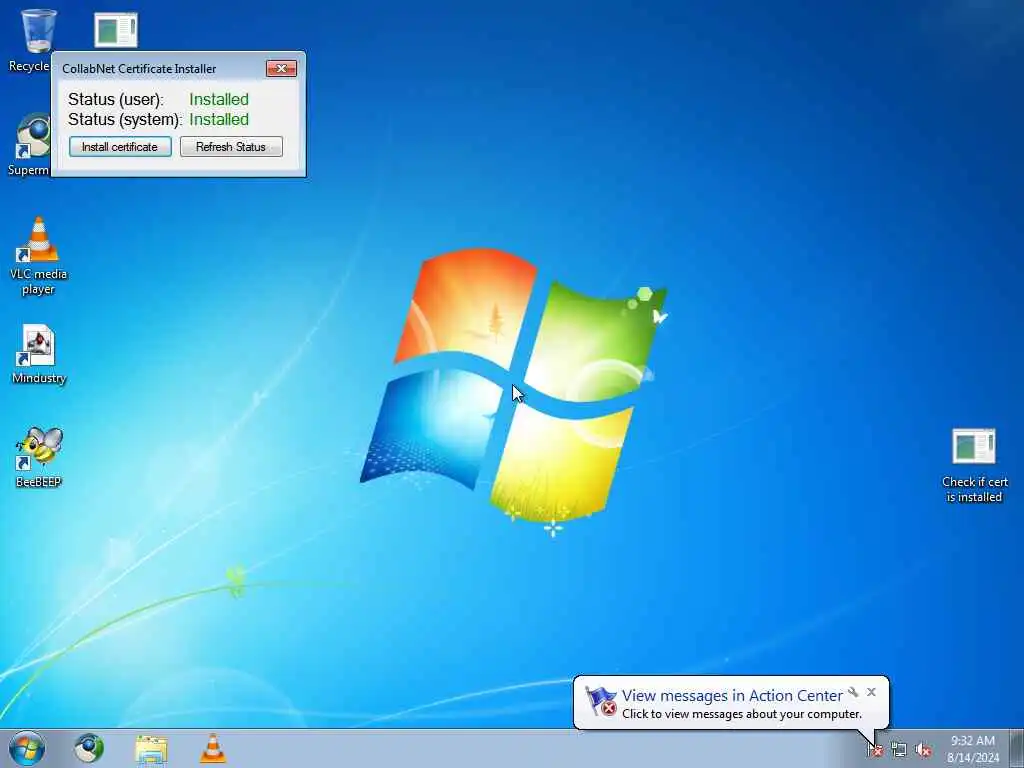Click the 'Click to view messages about your computer' text
Image resolution: width=1024 pixels, height=768 pixels.
tap(741, 714)
